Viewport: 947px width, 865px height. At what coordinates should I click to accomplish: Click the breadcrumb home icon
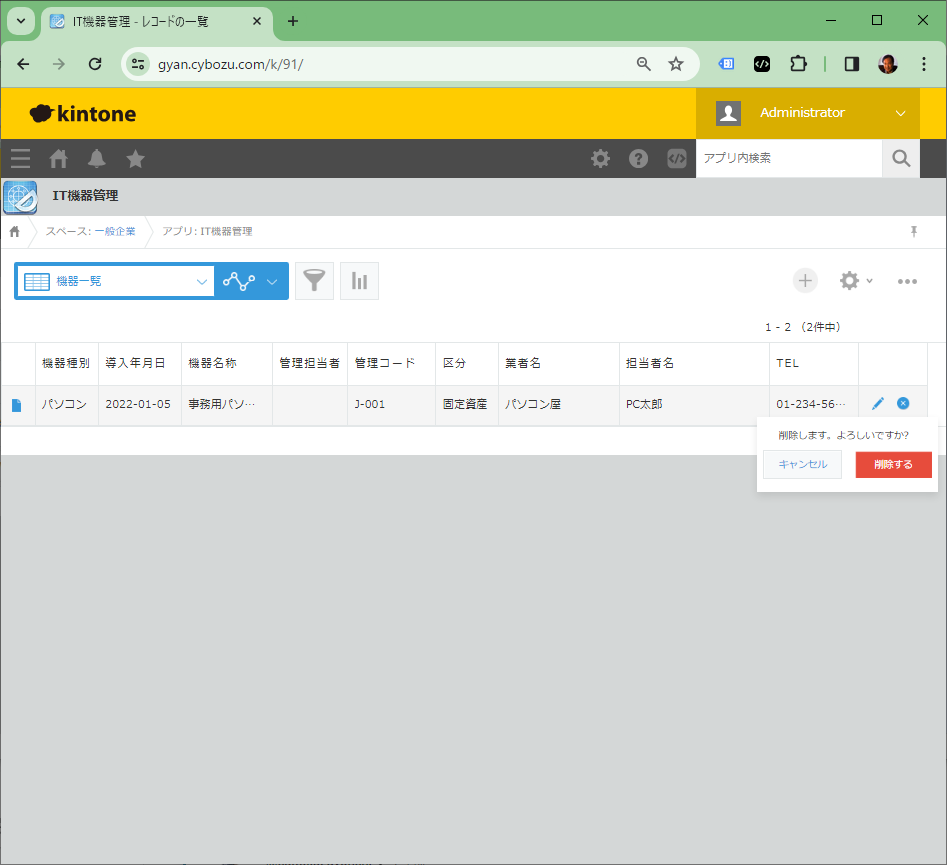pyautogui.click(x=14, y=231)
